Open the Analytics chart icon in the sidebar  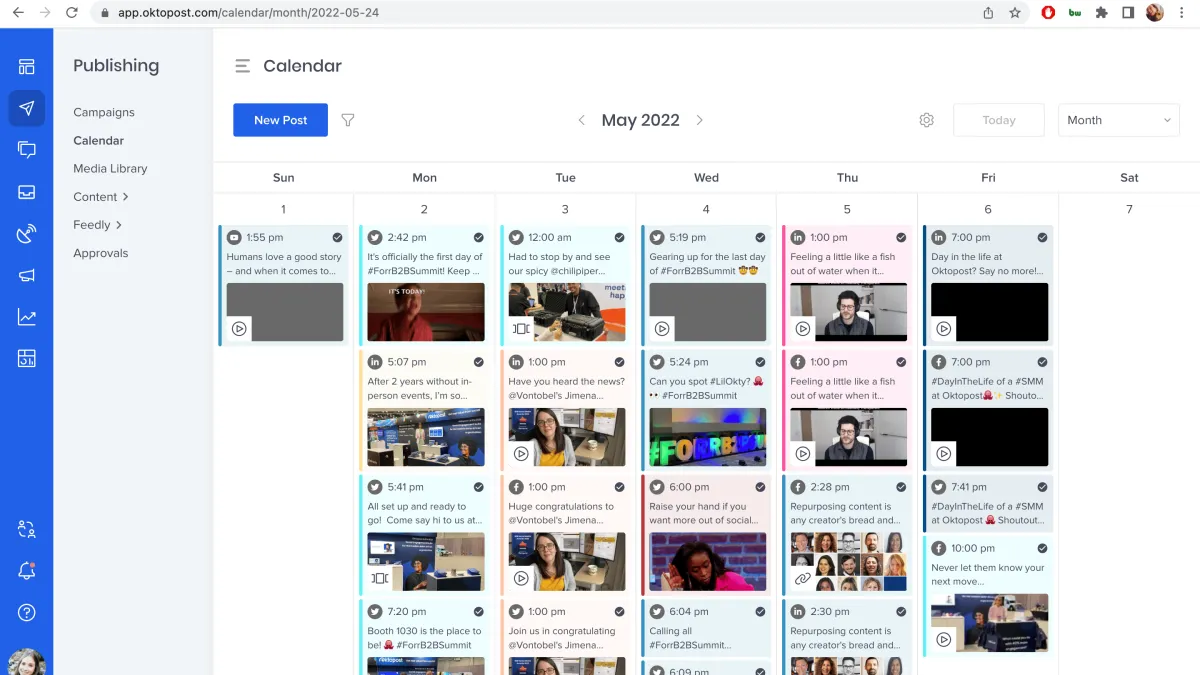[x=26, y=318]
